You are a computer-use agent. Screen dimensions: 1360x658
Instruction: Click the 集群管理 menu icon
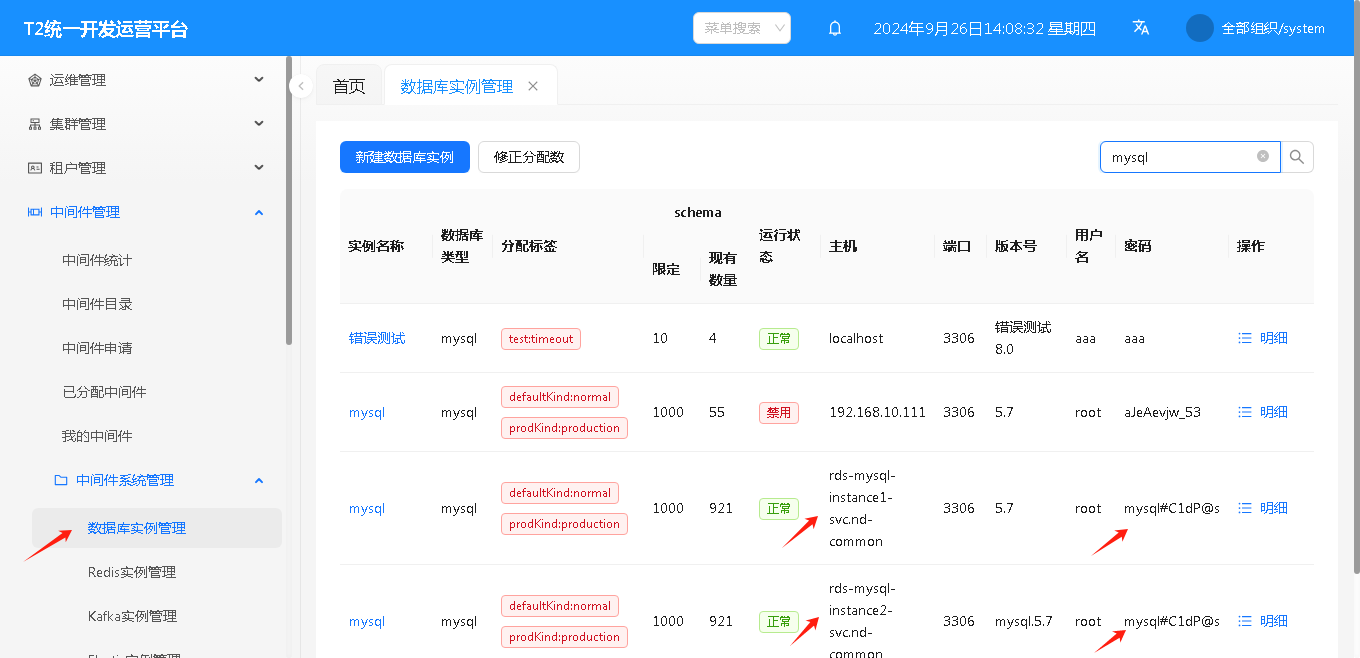pos(35,124)
